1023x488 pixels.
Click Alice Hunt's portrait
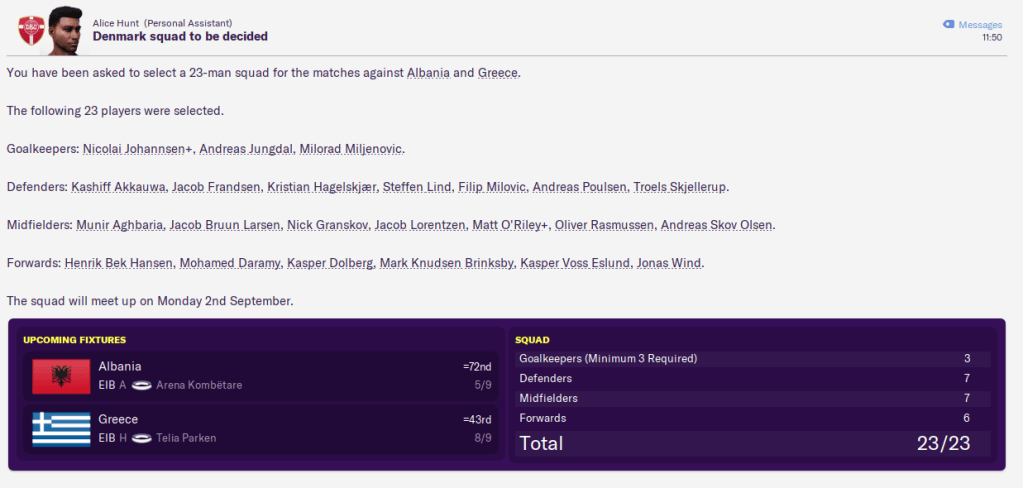point(65,29)
